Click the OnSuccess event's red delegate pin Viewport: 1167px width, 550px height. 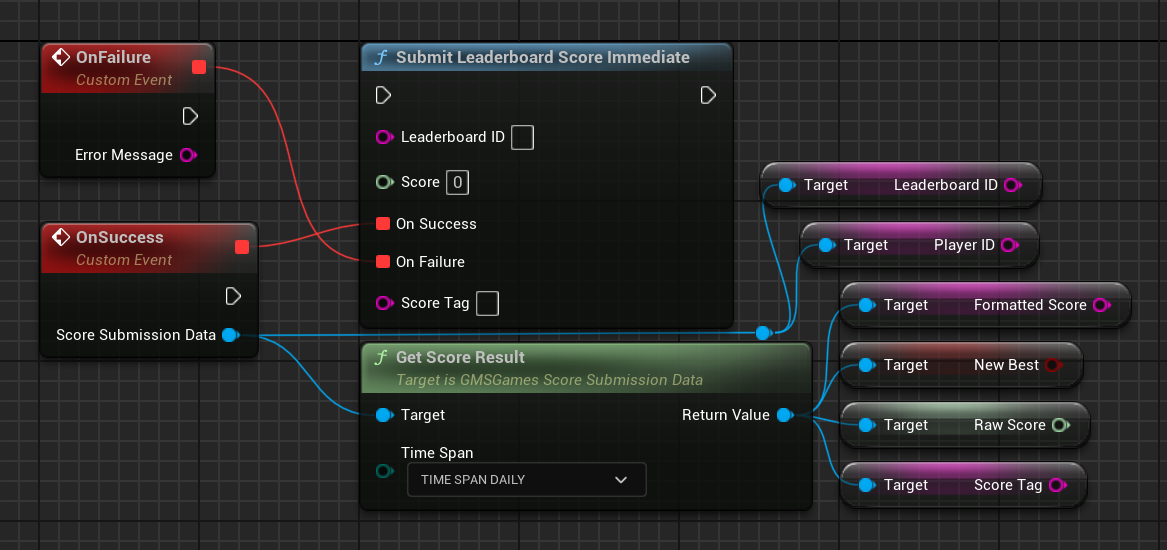(241, 247)
